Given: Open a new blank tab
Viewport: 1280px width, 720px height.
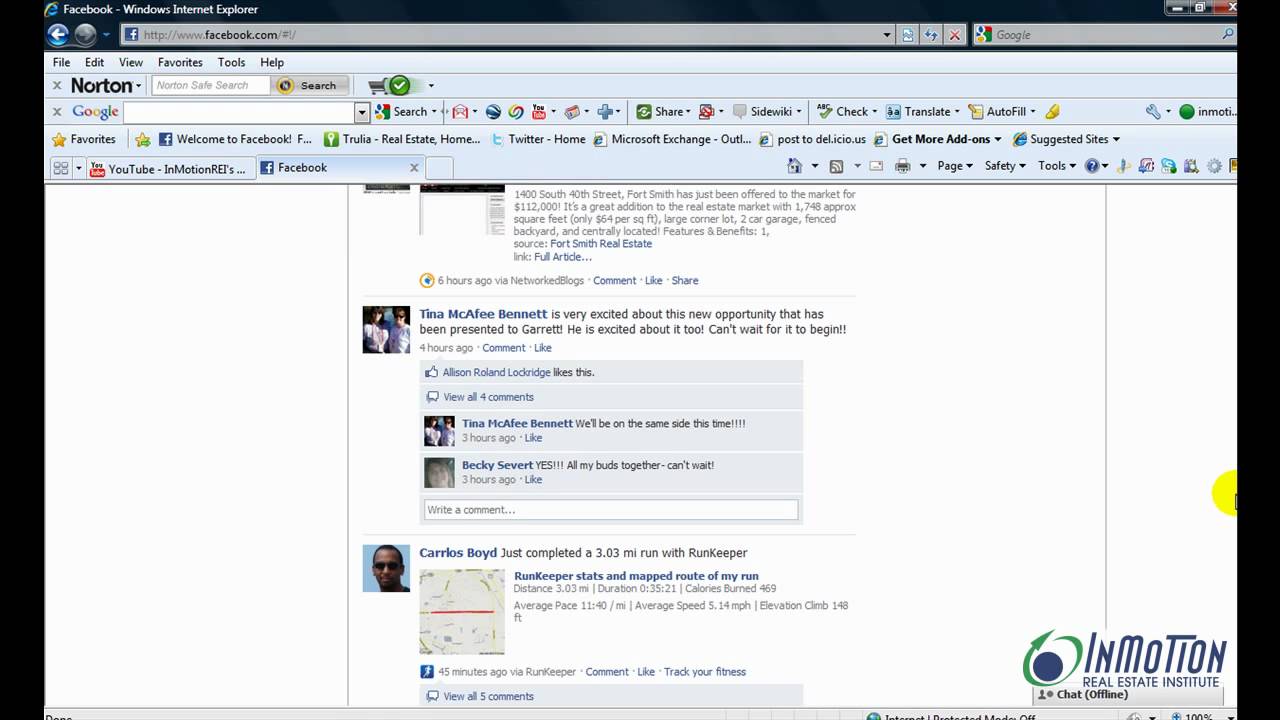Looking at the screenshot, I should point(440,168).
